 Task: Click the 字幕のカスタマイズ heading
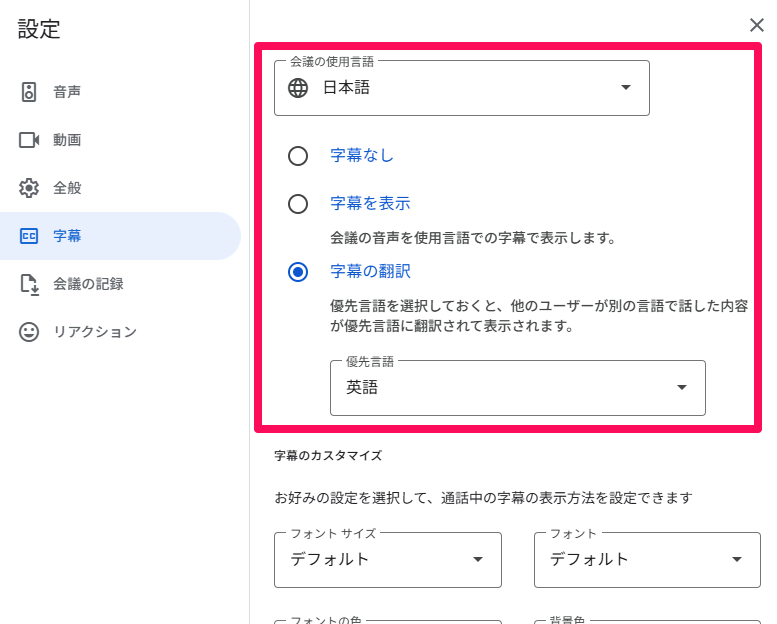click(x=328, y=455)
